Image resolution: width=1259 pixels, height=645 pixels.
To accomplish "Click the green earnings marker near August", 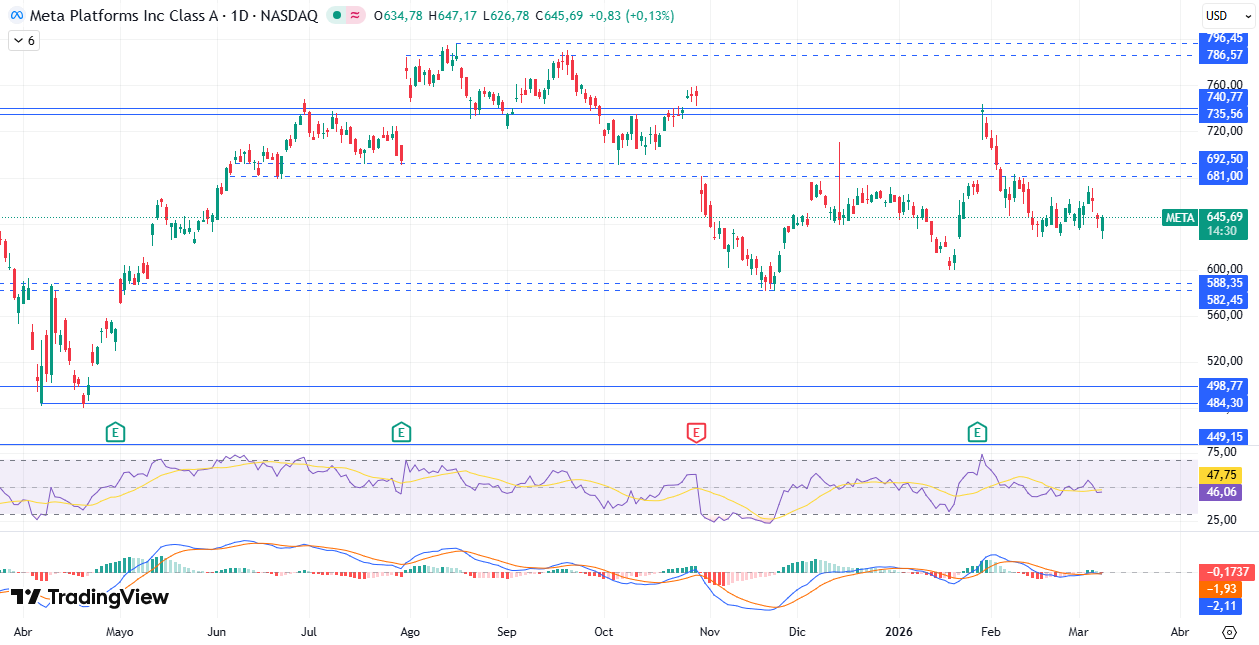I will point(400,432).
